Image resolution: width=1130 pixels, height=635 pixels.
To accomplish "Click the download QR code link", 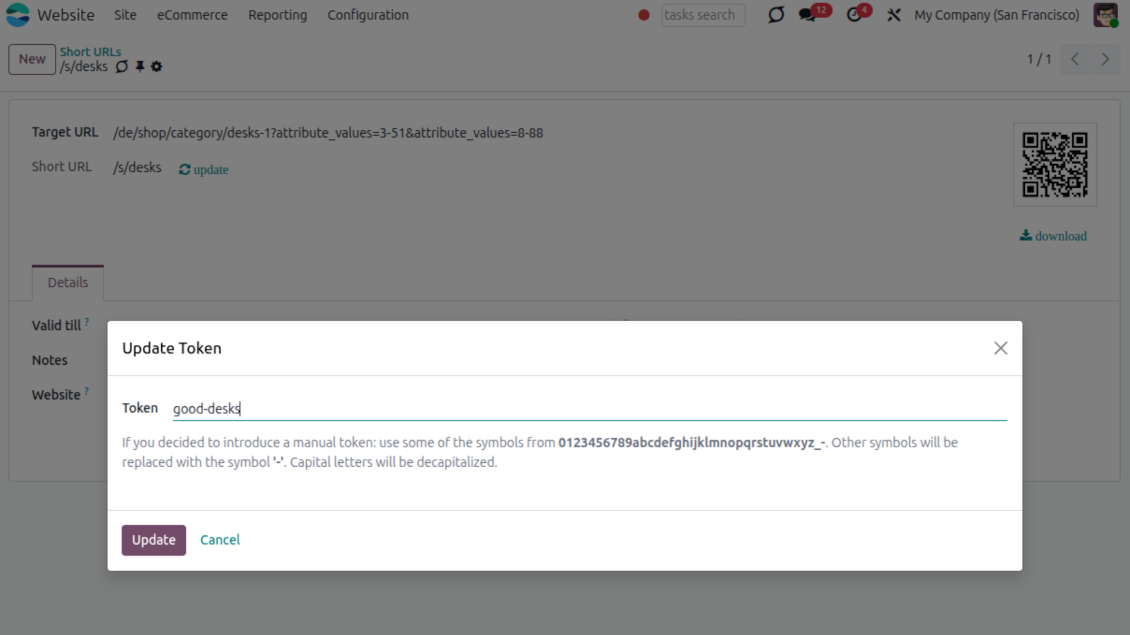I will pos(1053,236).
